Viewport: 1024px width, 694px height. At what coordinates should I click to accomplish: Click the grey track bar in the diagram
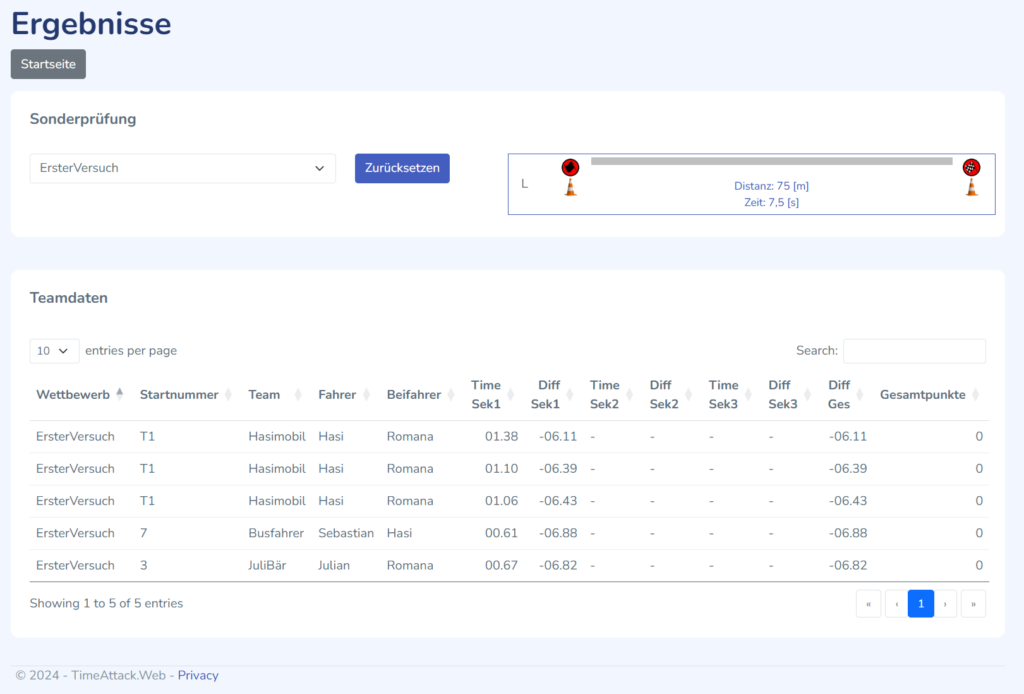(x=771, y=161)
